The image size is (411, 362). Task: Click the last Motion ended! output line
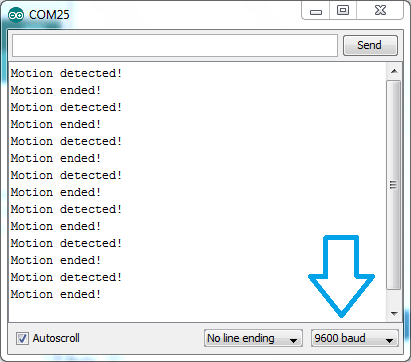[x=56, y=294]
